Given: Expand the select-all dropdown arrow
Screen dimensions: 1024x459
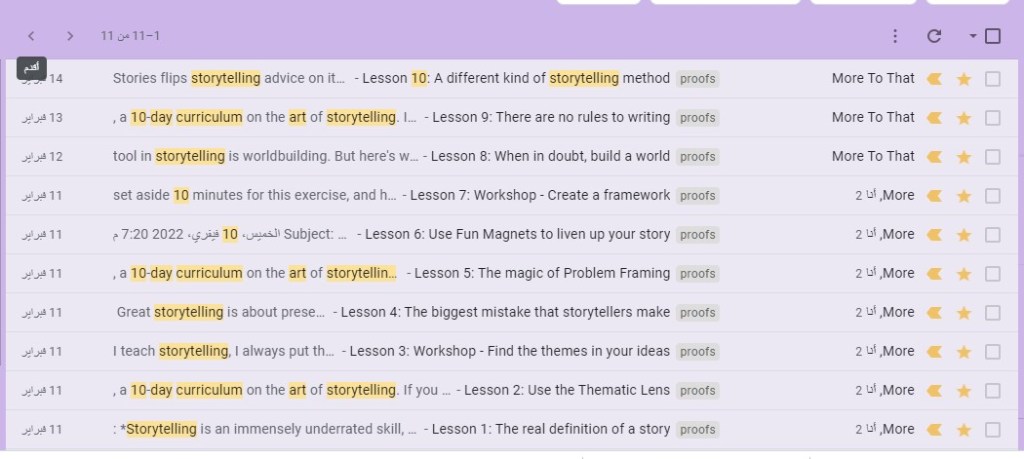Looking at the screenshot, I should (973, 37).
